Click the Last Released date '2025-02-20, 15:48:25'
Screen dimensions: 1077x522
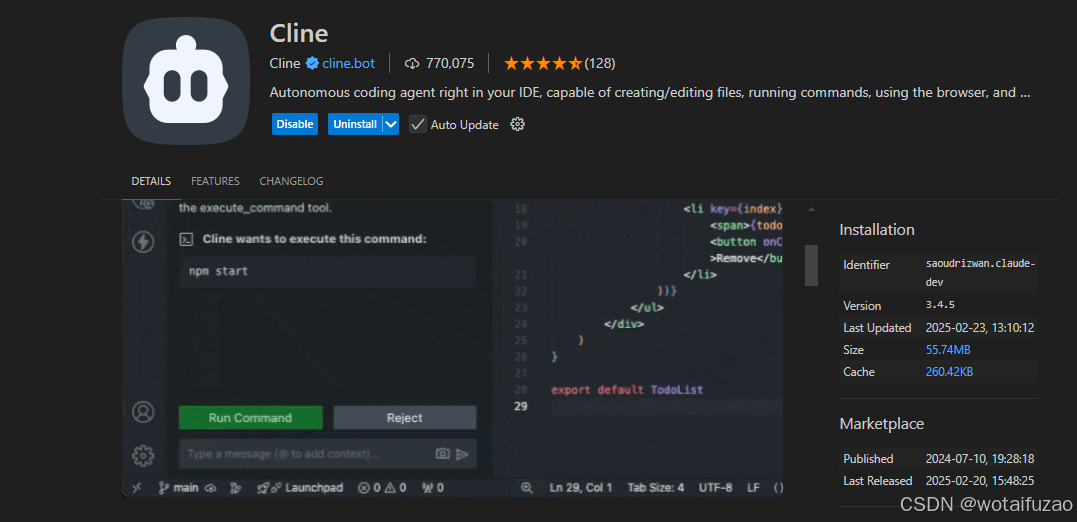tap(980, 481)
